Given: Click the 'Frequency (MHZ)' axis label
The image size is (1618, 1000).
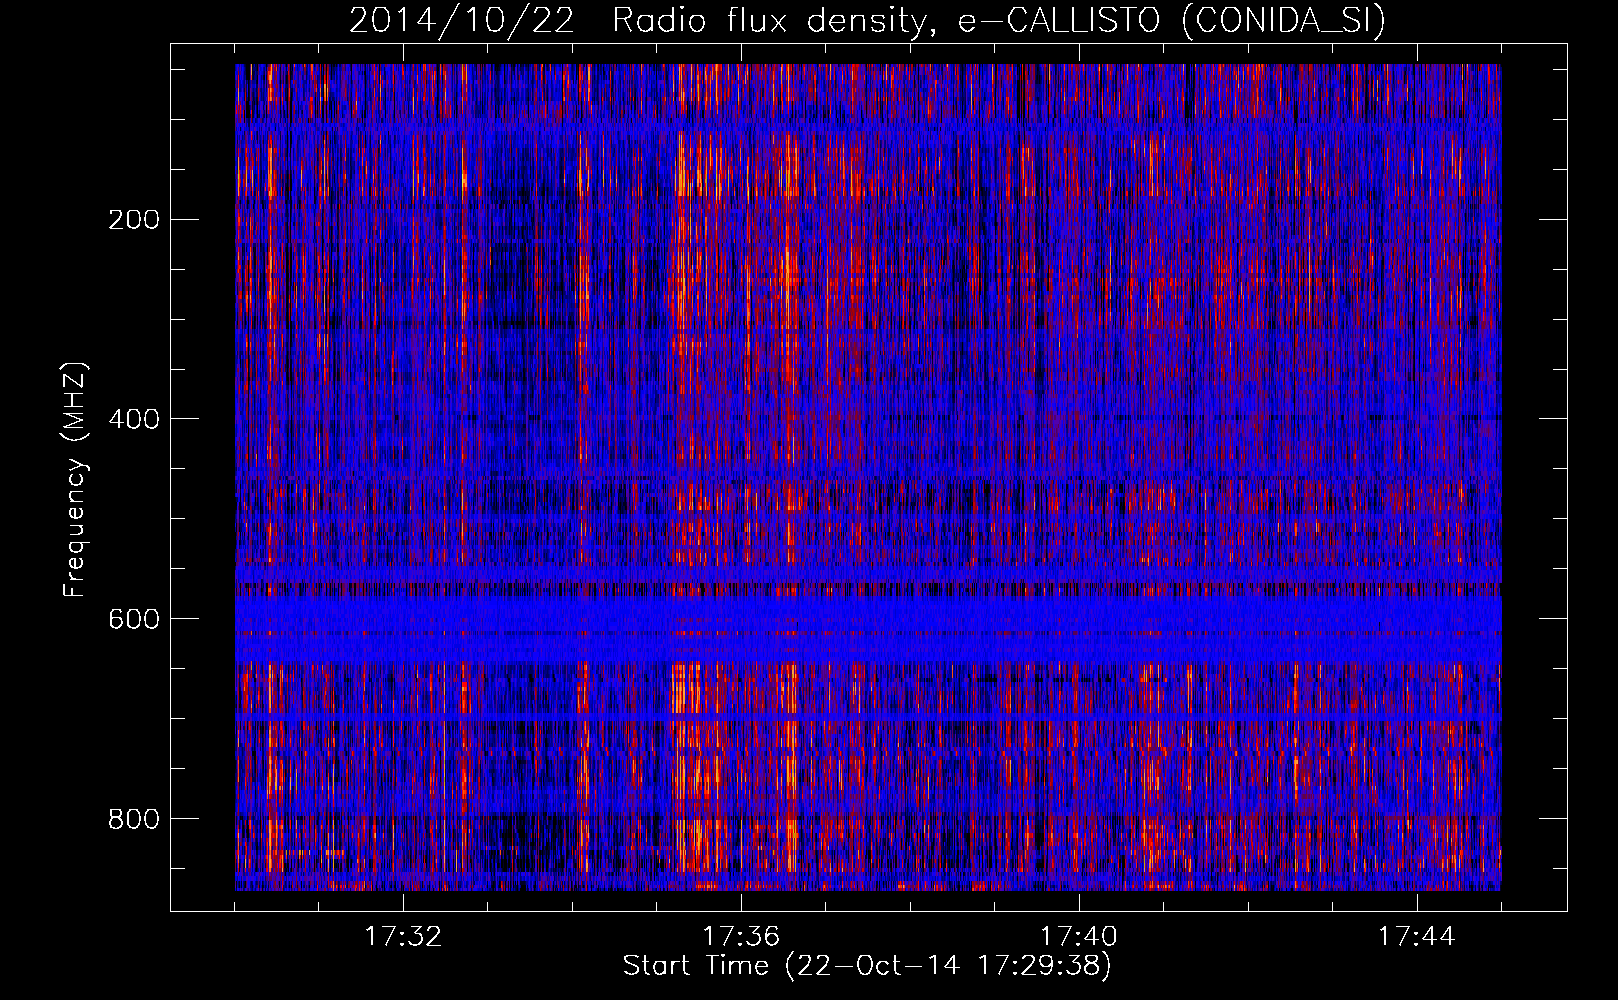Looking at the screenshot, I should 75,479.
